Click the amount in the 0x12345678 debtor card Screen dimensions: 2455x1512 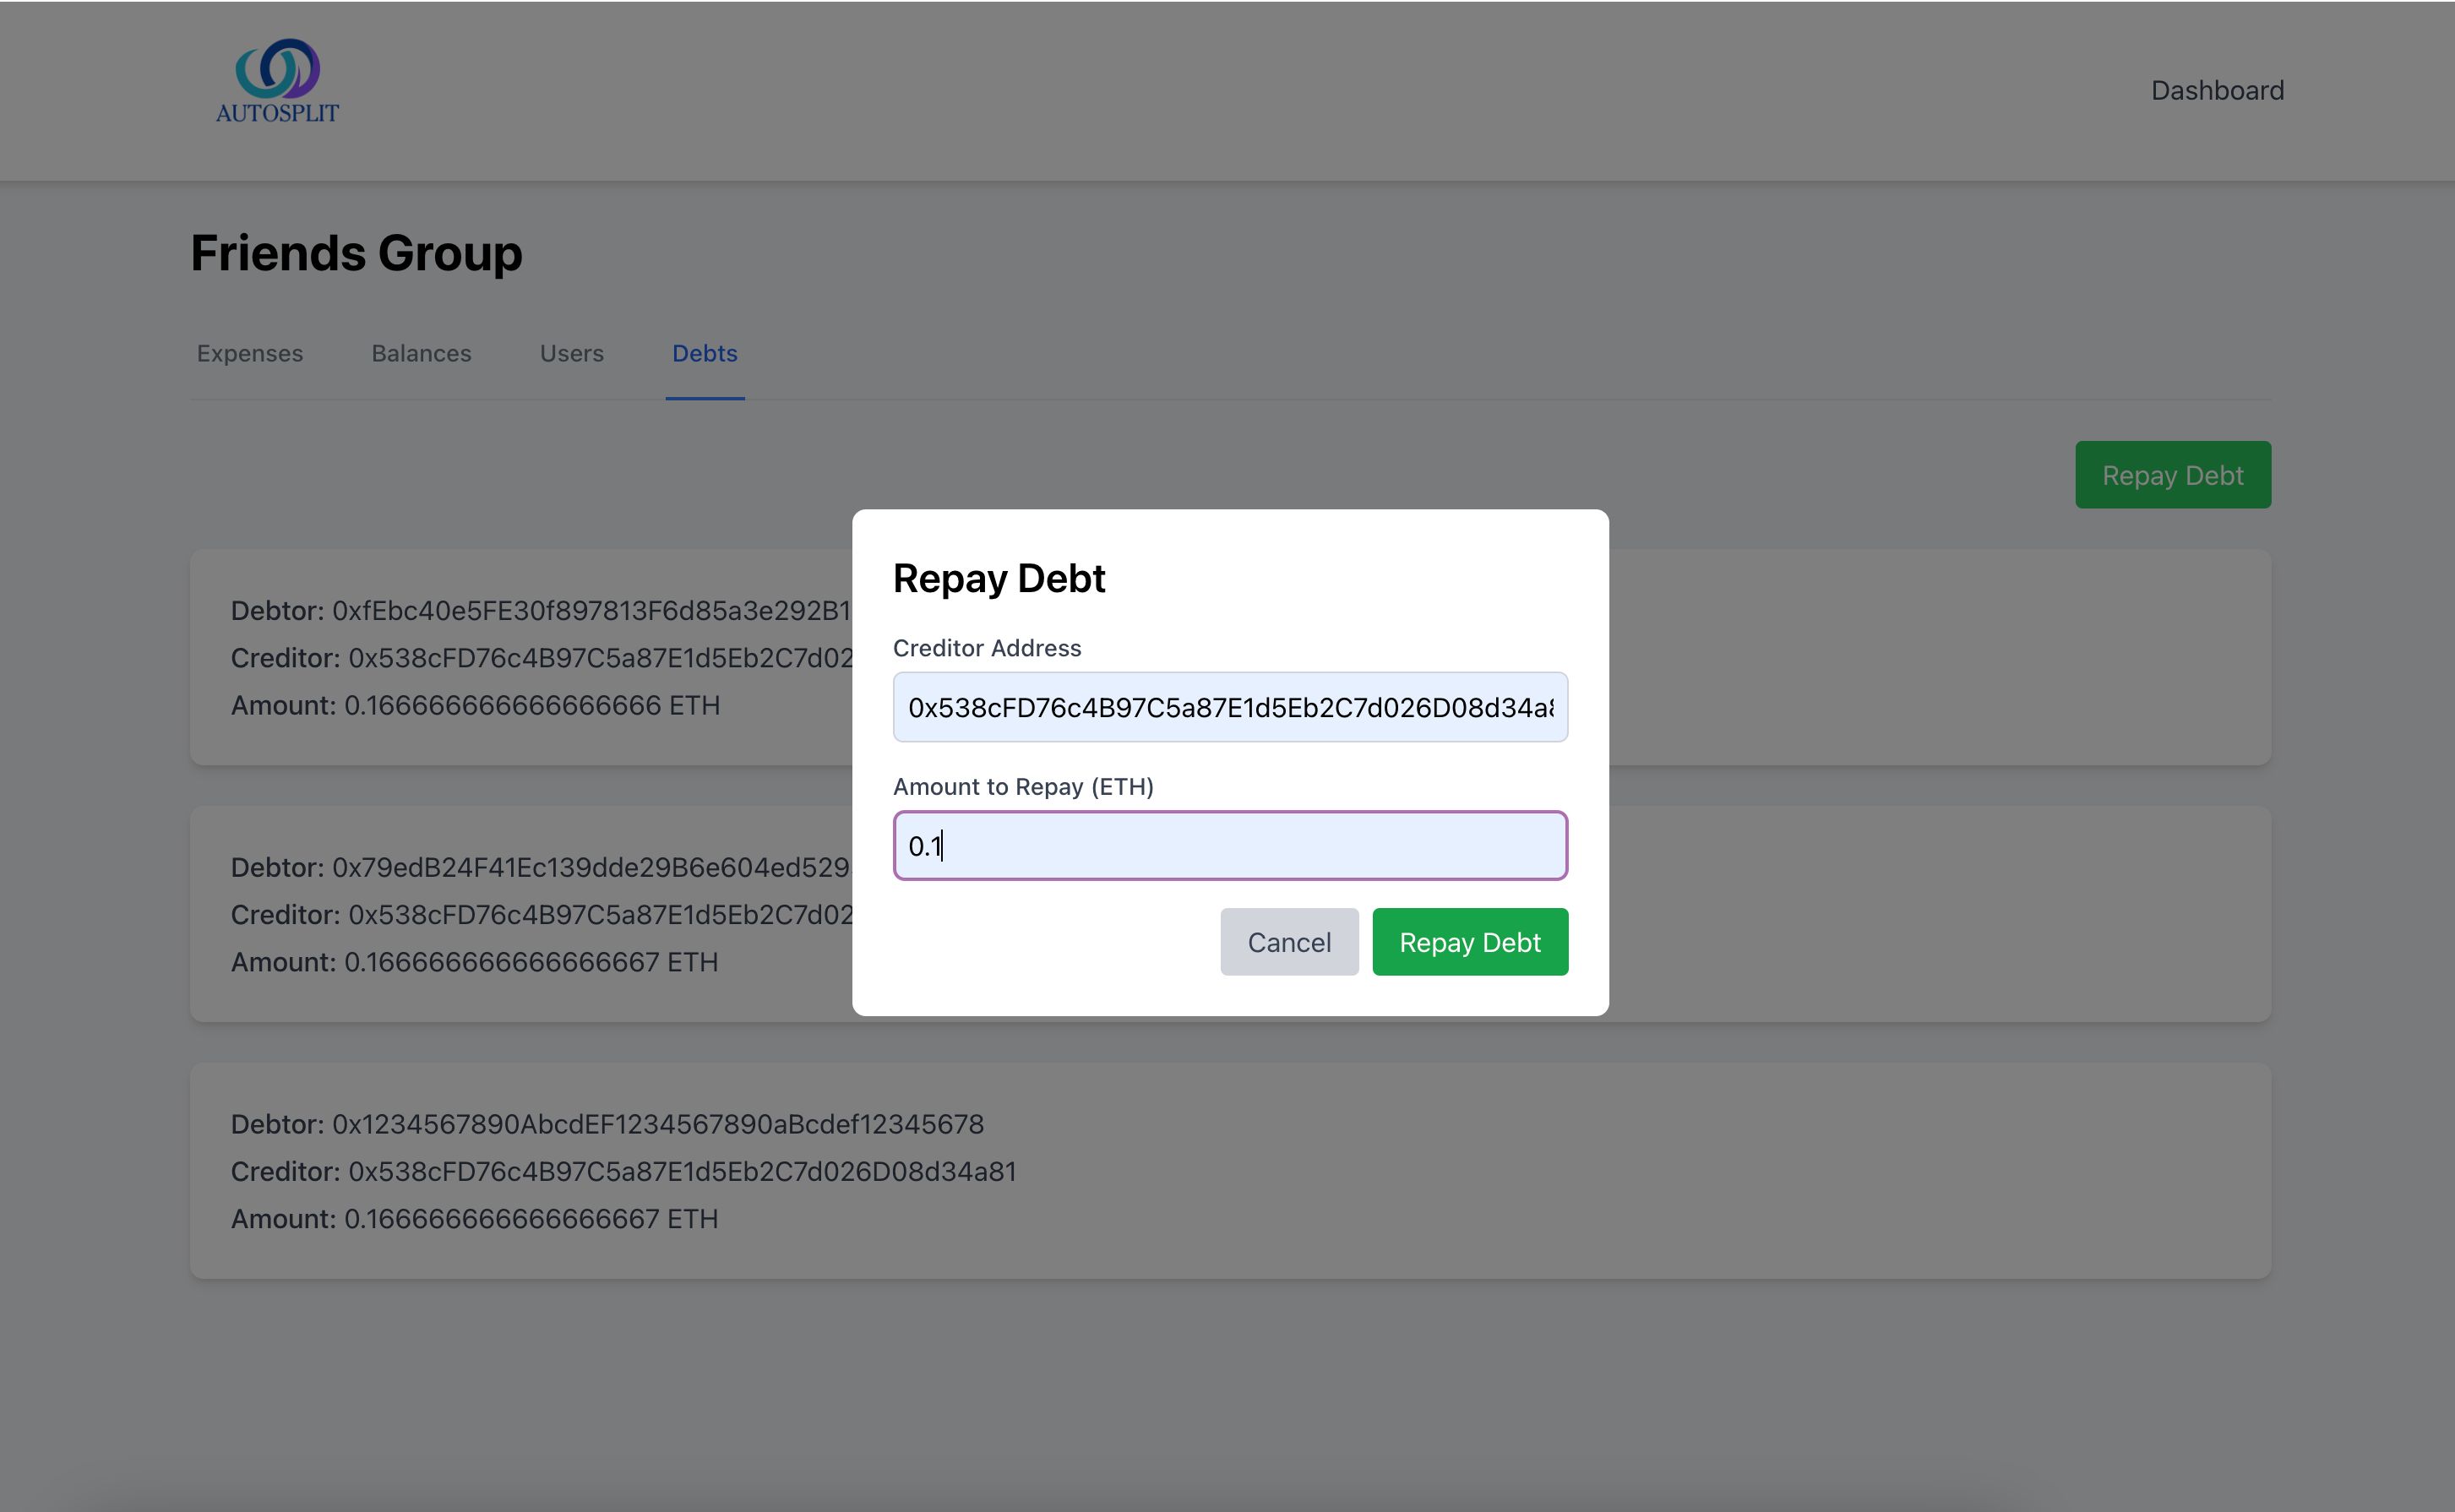(x=530, y=1219)
